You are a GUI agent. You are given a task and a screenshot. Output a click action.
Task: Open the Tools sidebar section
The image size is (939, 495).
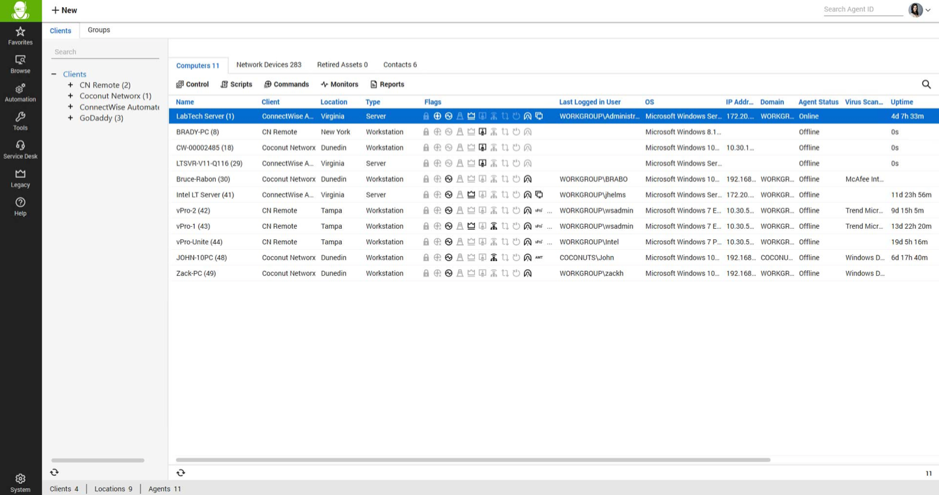click(20, 121)
